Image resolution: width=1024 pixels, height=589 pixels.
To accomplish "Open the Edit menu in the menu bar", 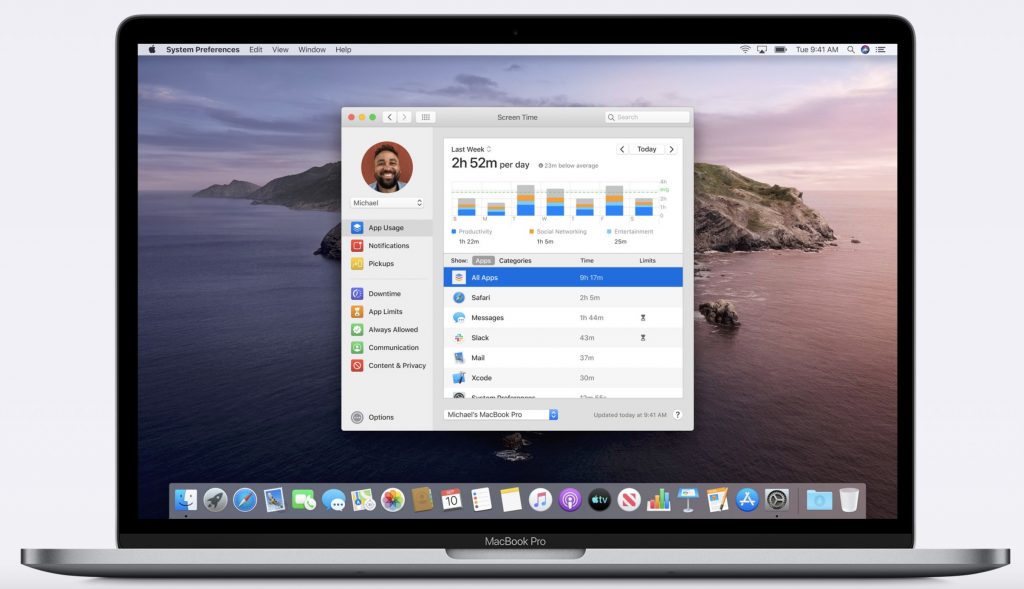I will coord(256,49).
